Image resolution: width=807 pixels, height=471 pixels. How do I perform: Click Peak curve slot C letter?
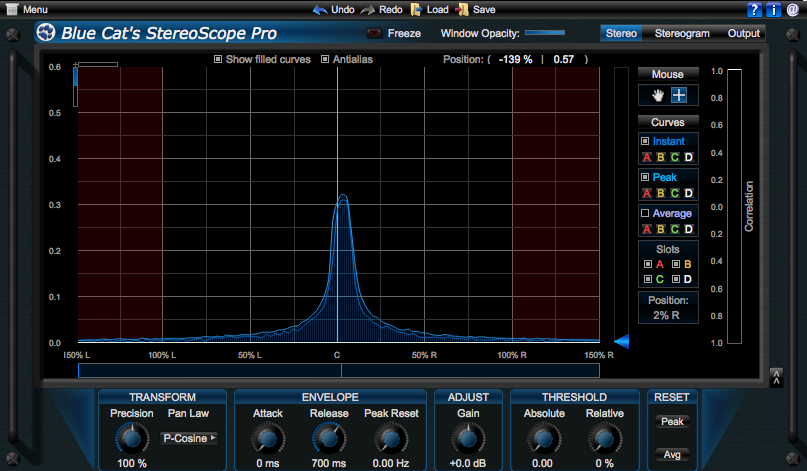point(675,193)
